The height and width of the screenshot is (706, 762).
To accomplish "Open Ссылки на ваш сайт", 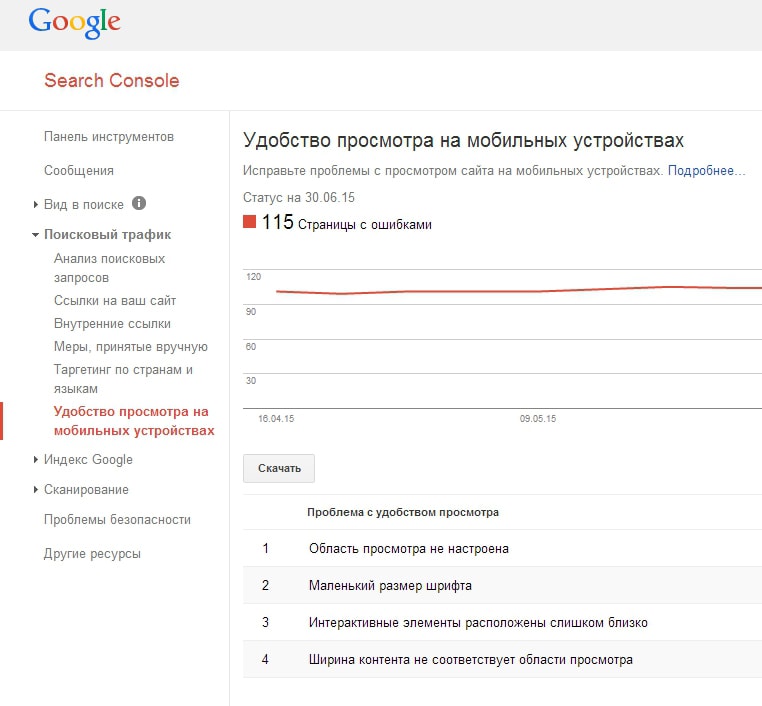I will [115, 301].
